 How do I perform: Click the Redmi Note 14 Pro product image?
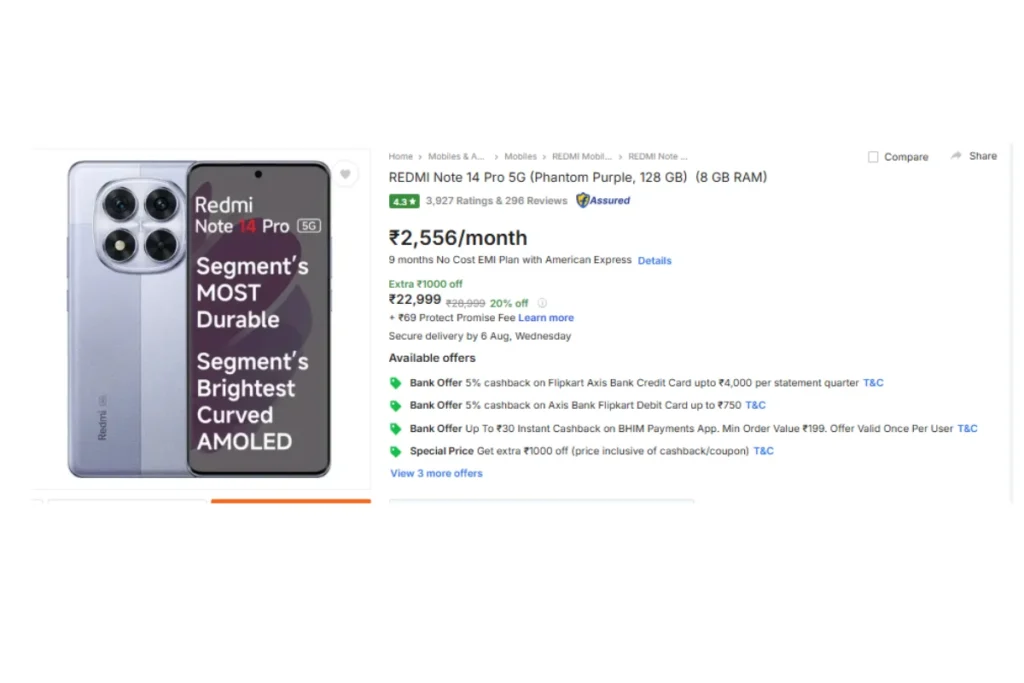pyautogui.click(x=199, y=319)
